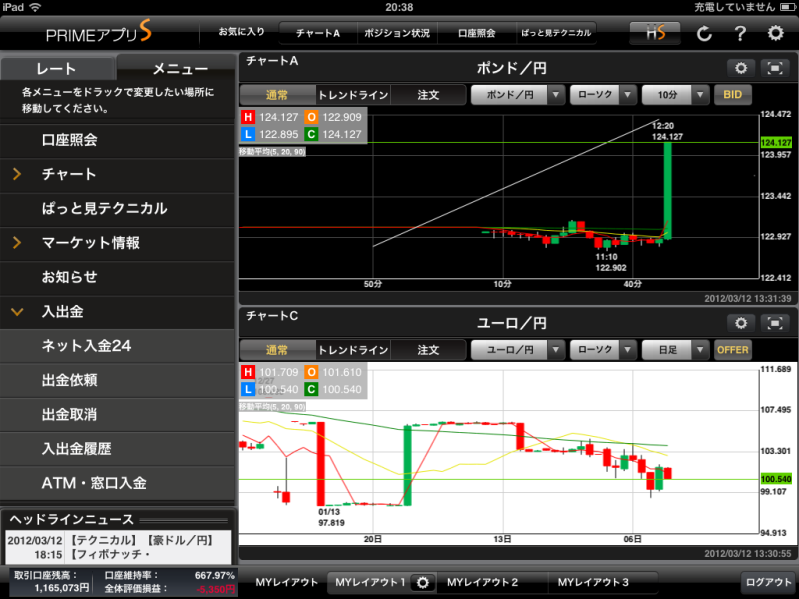Viewport: 799px width, 599px height.
Task: Select MYレイアウト3 layout
Action: 593,582
